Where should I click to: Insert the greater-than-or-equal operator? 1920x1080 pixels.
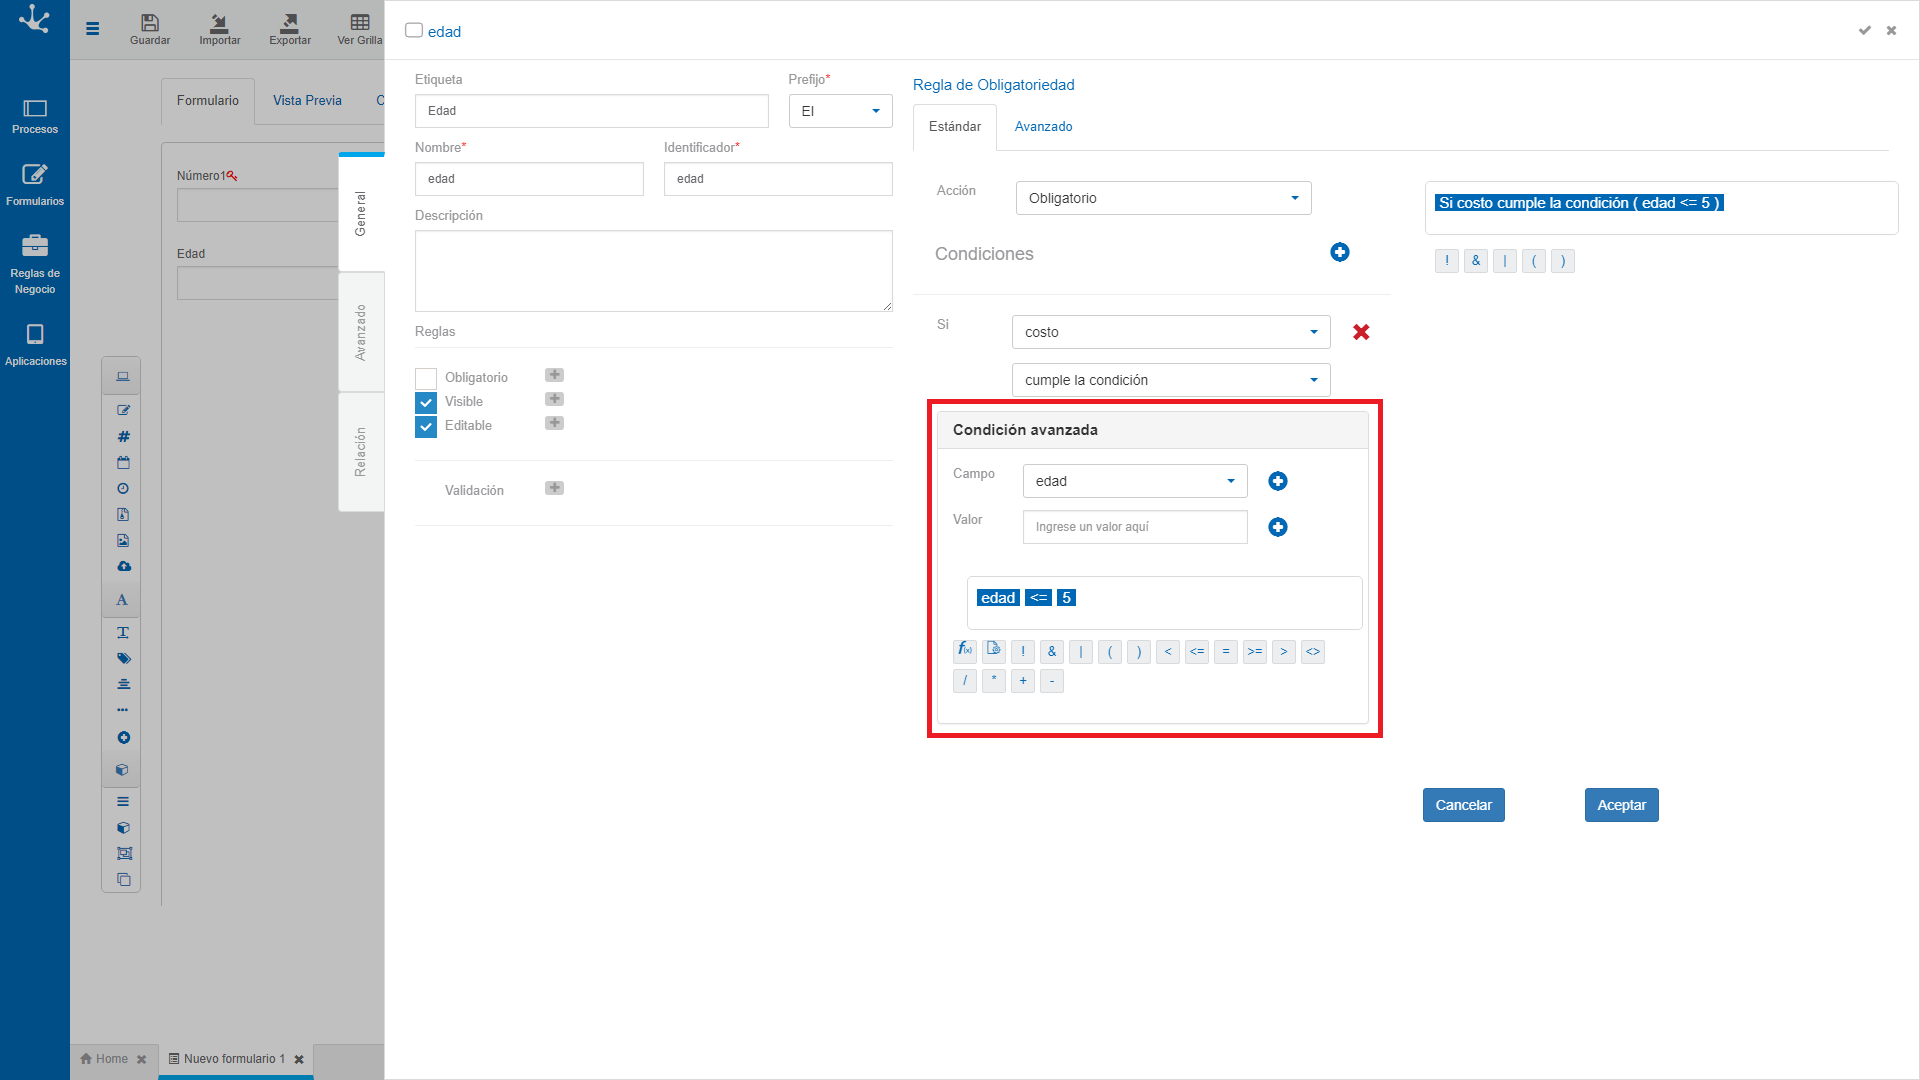click(x=1255, y=652)
